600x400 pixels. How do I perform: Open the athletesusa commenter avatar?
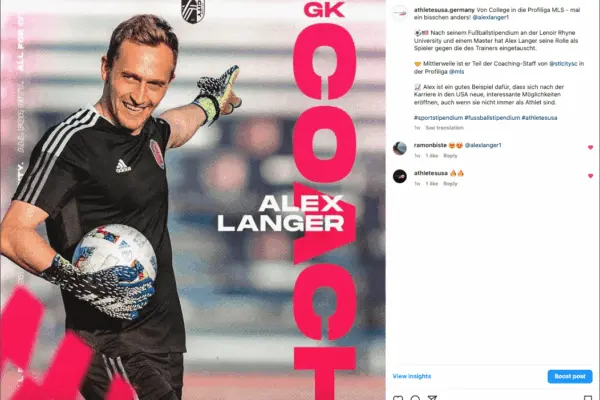tap(400, 176)
